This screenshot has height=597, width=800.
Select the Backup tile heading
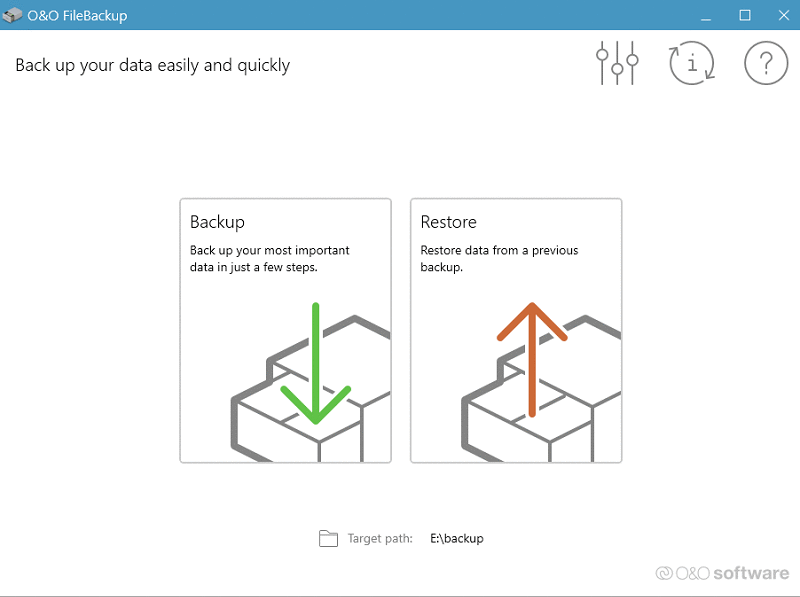(217, 222)
